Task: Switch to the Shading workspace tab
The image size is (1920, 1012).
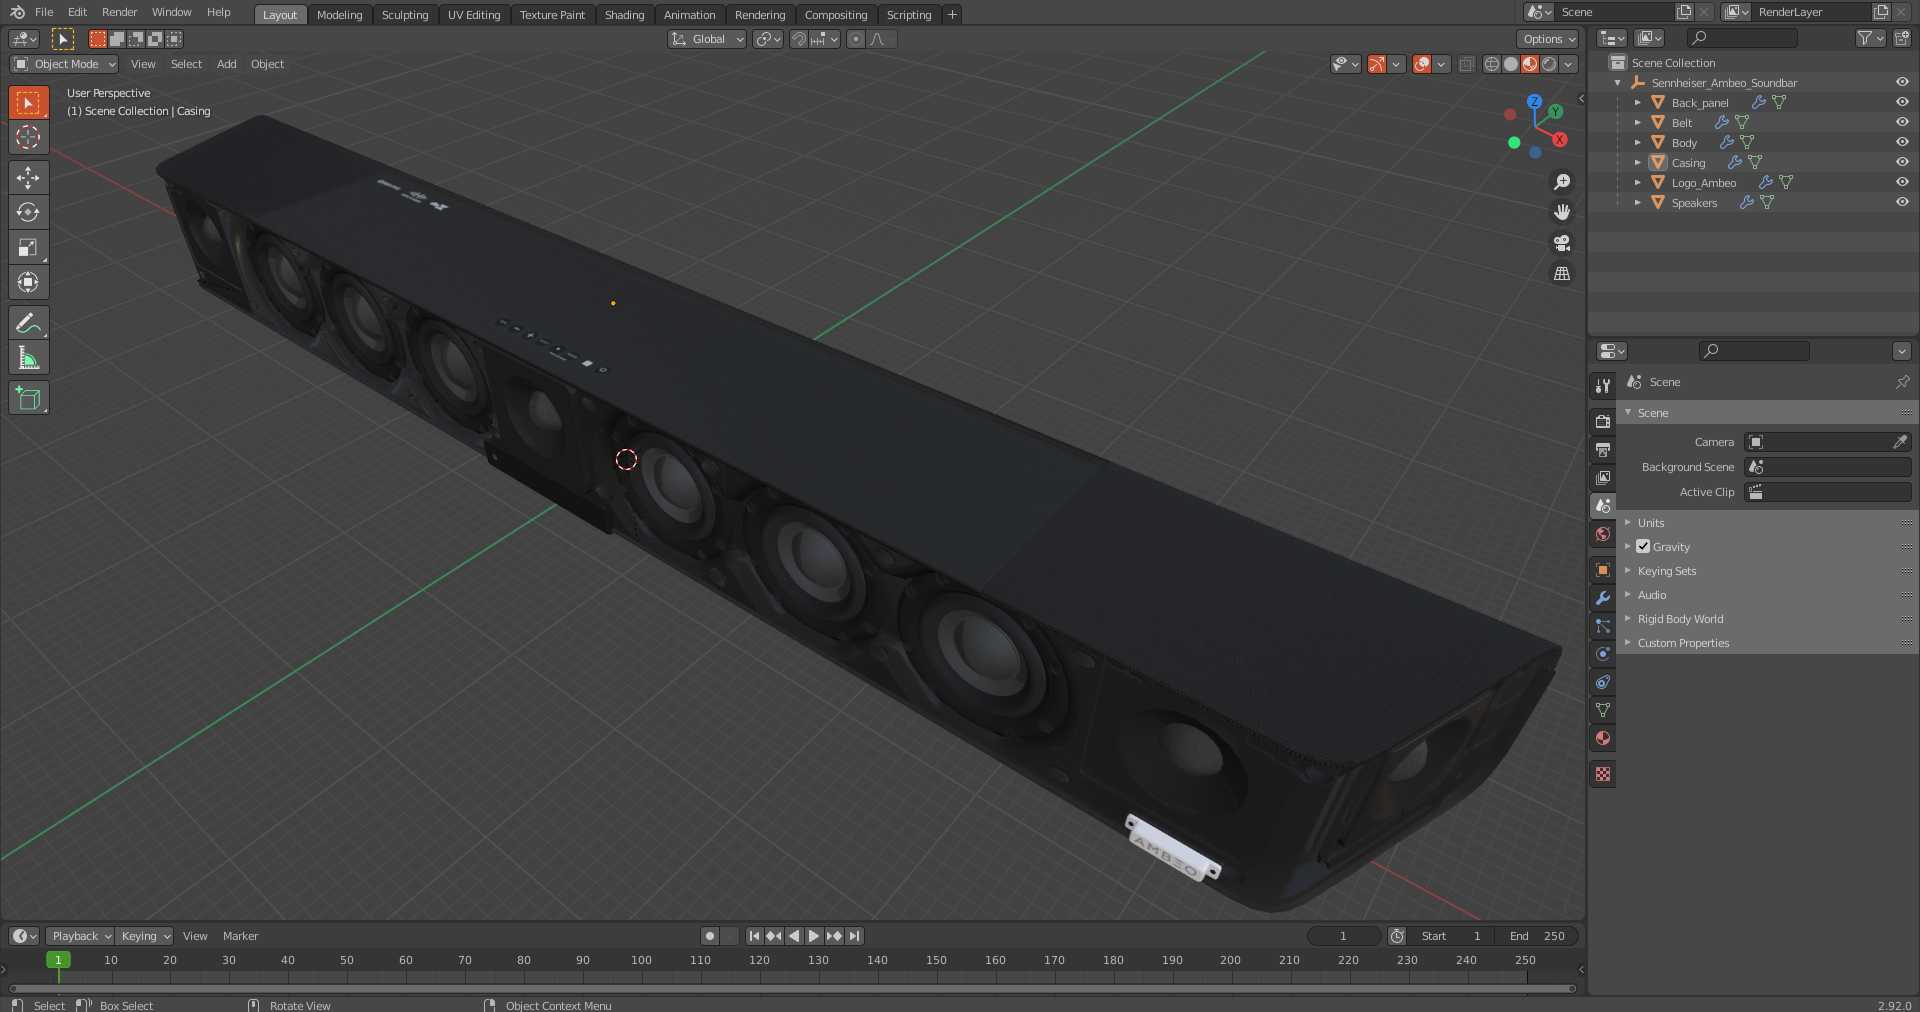Action: [x=624, y=15]
